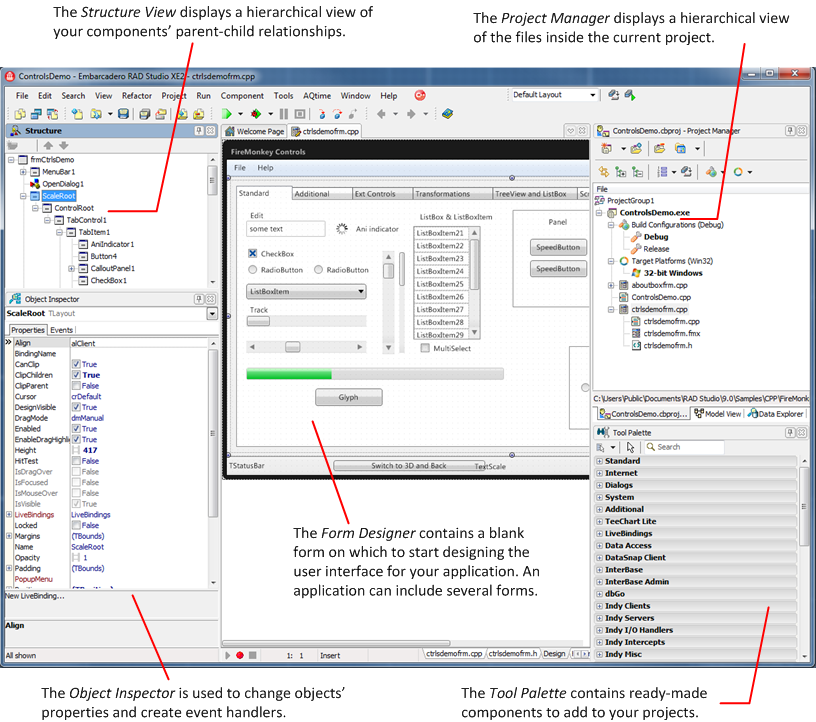Enable the MultiSelect checkbox
Viewport: 816px width, 722px height.
425,348
